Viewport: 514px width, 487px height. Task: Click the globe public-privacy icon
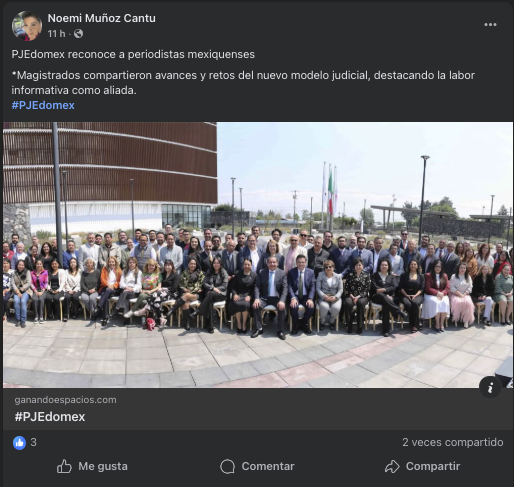click(78, 34)
